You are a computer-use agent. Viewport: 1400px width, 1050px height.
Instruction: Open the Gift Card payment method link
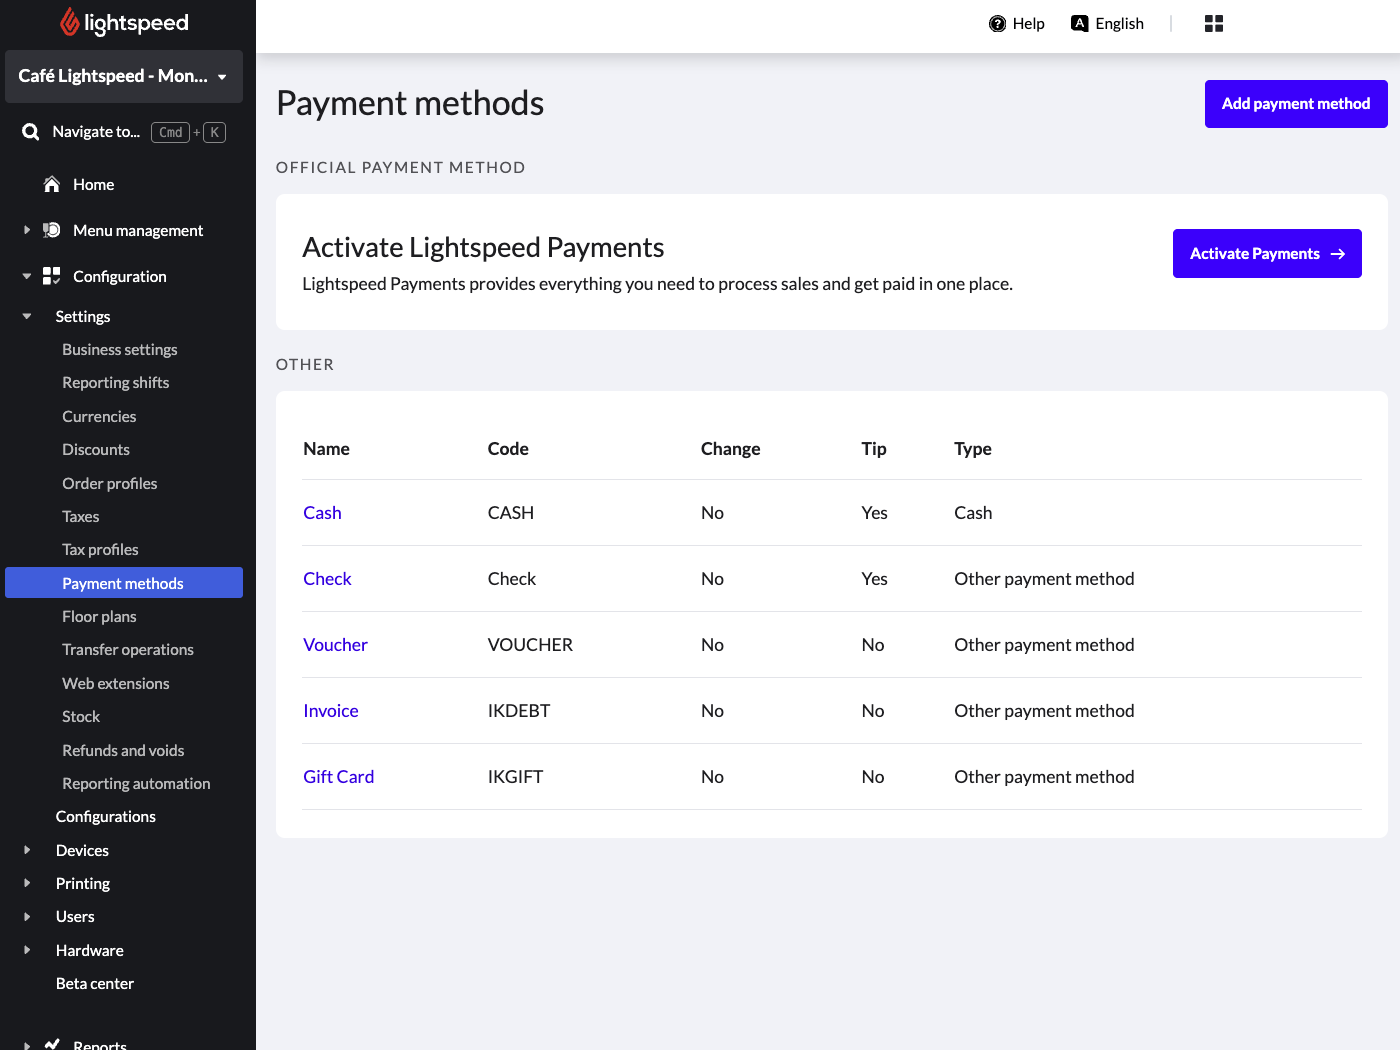pyautogui.click(x=338, y=777)
